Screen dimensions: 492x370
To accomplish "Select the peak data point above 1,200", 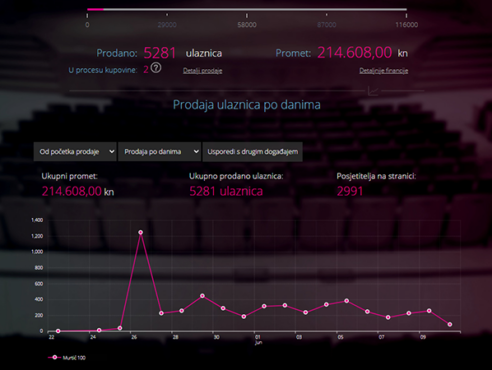I will (x=141, y=232).
